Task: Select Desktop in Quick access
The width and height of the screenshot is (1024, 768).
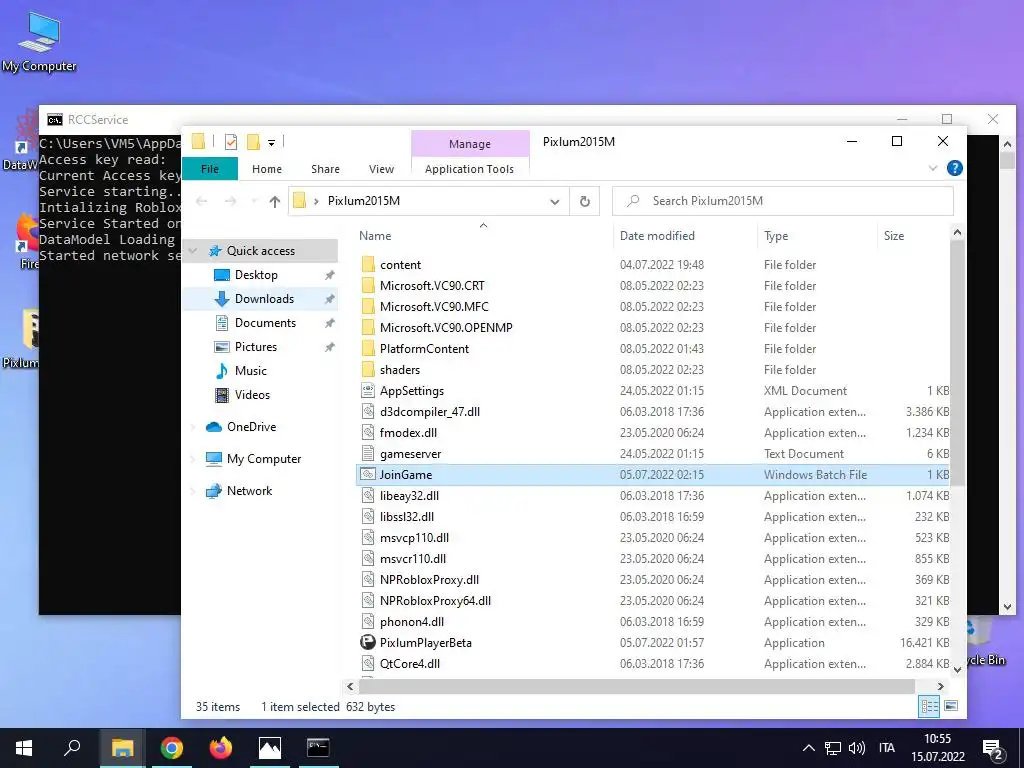Action: point(256,275)
